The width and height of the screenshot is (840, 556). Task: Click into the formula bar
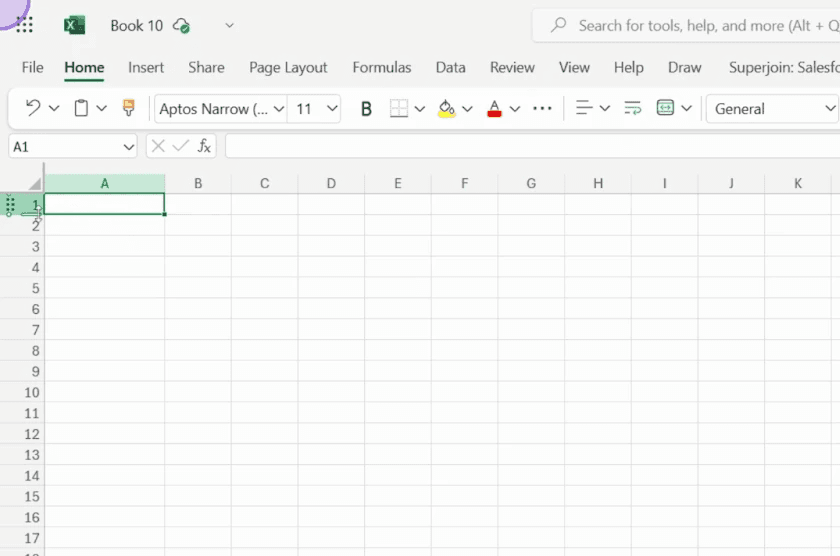point(532,146)
